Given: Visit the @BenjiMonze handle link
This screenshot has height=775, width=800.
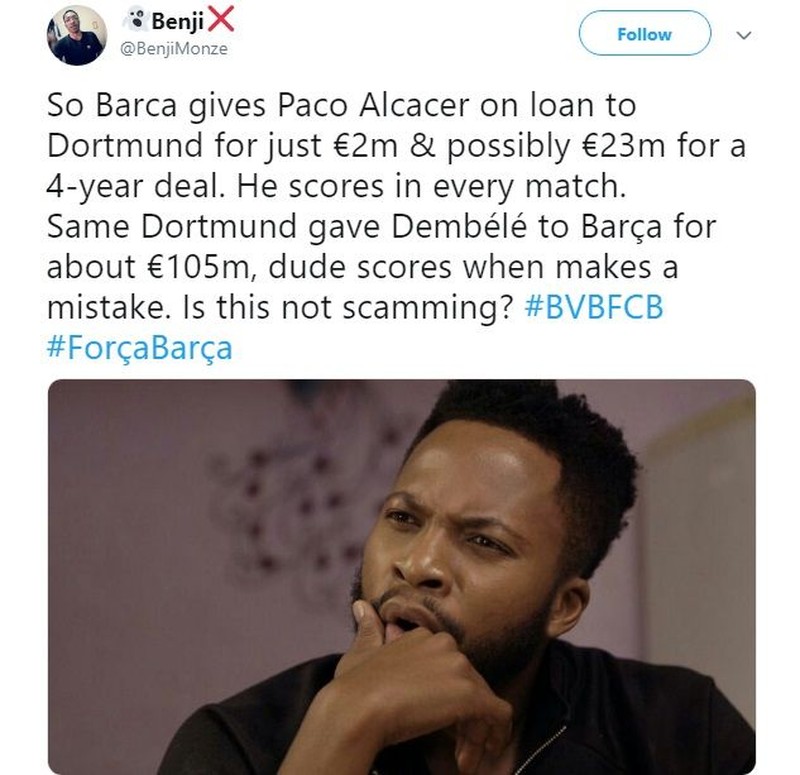Looking at the screenshot, I should 174,48.
